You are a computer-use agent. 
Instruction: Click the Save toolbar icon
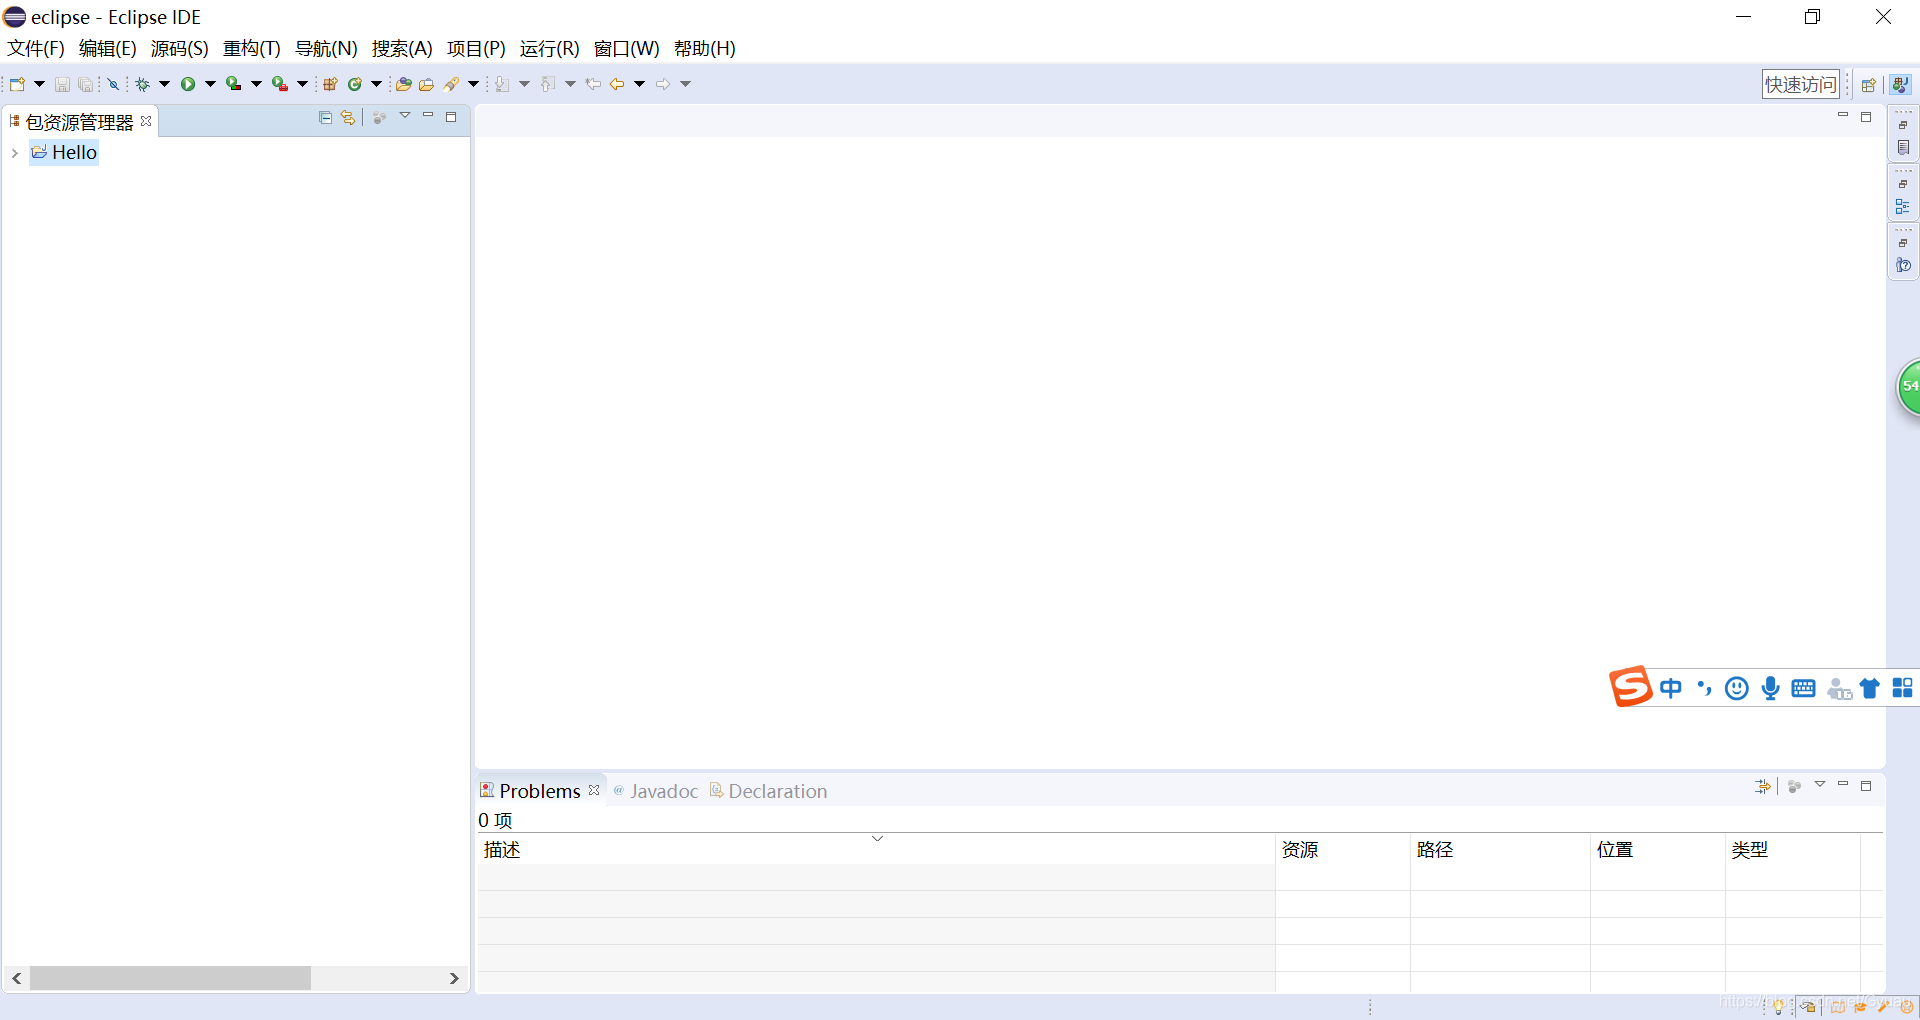[x=62, y=84]
